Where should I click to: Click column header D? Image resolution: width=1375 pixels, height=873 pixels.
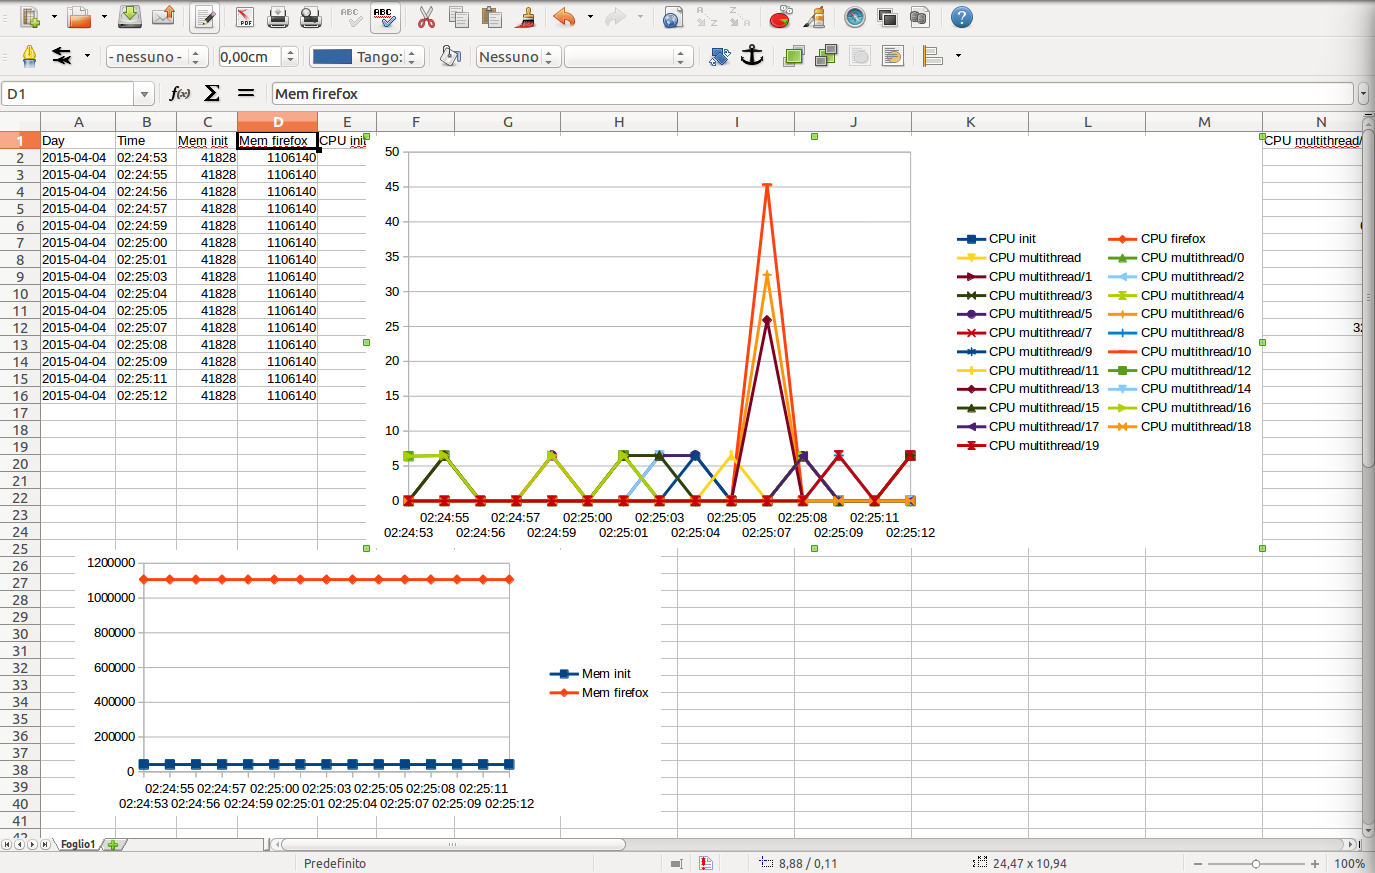[277, 122]
